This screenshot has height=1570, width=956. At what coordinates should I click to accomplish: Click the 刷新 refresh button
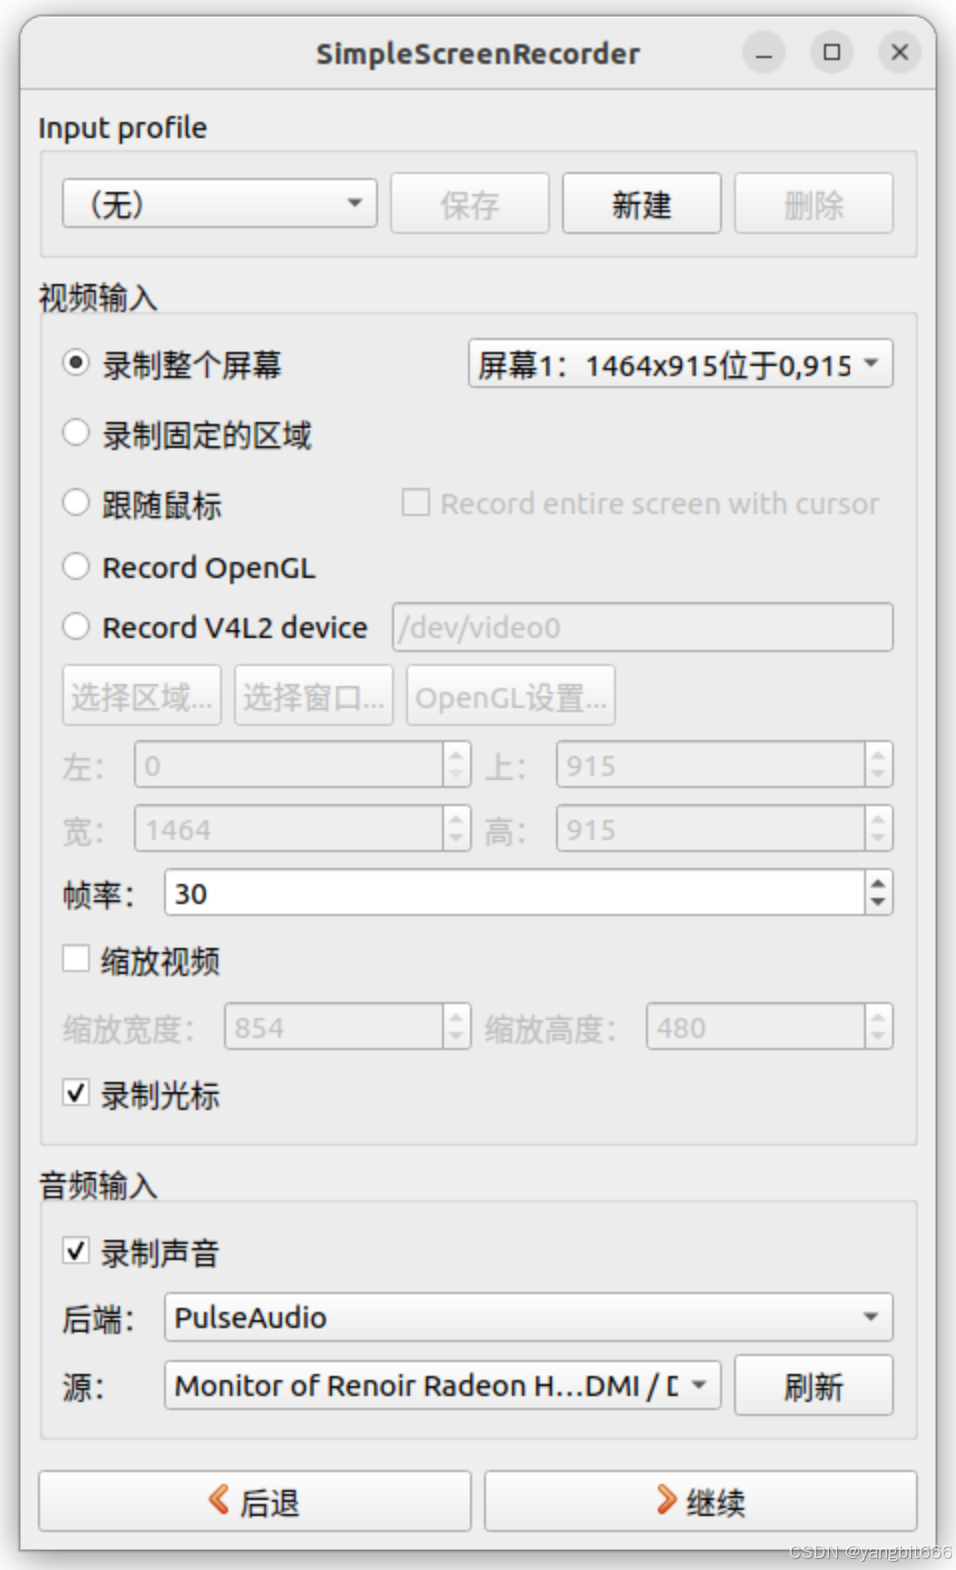point(813,1385)
